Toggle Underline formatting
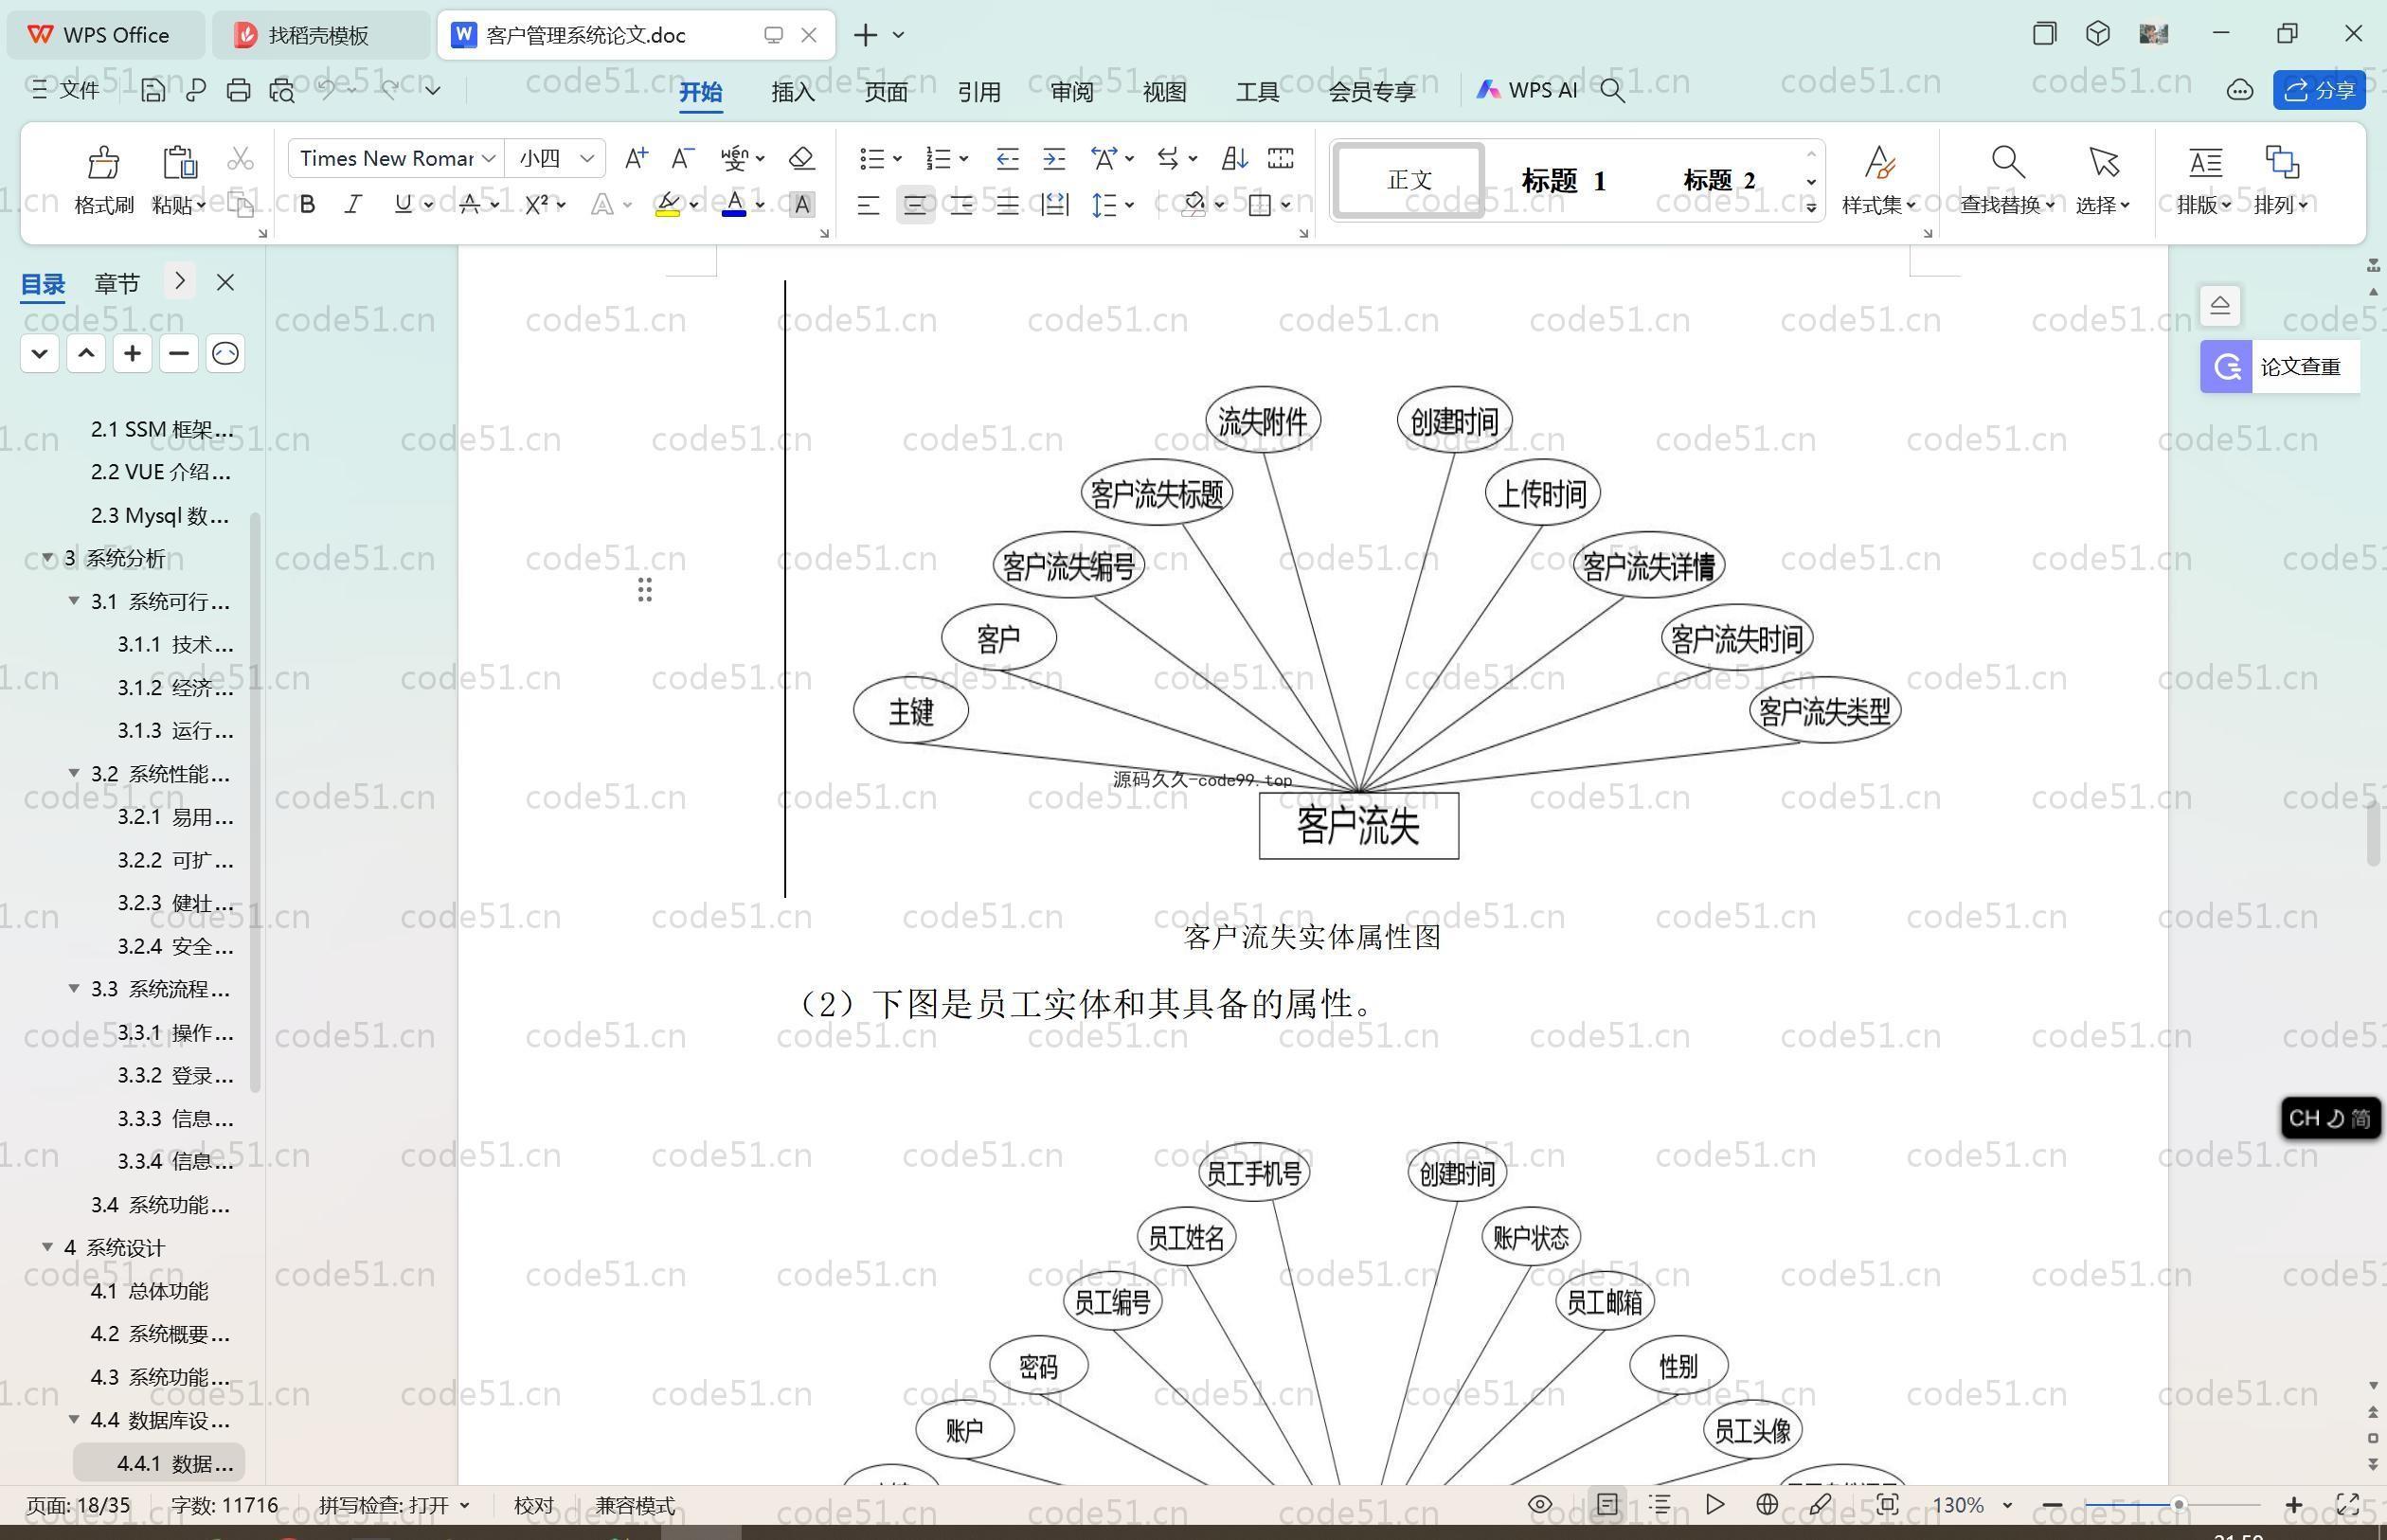The image size is (2387, 1540). 403,204
